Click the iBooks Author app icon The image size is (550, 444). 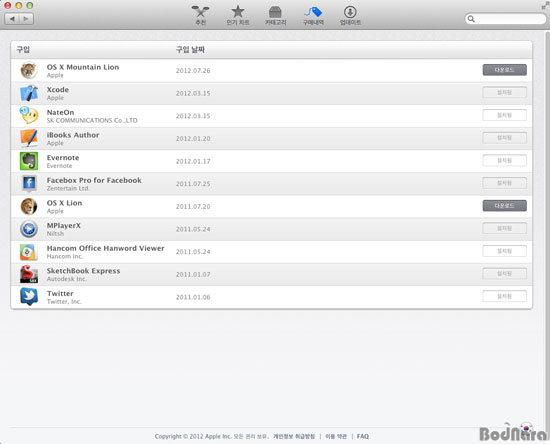(29, 139)
